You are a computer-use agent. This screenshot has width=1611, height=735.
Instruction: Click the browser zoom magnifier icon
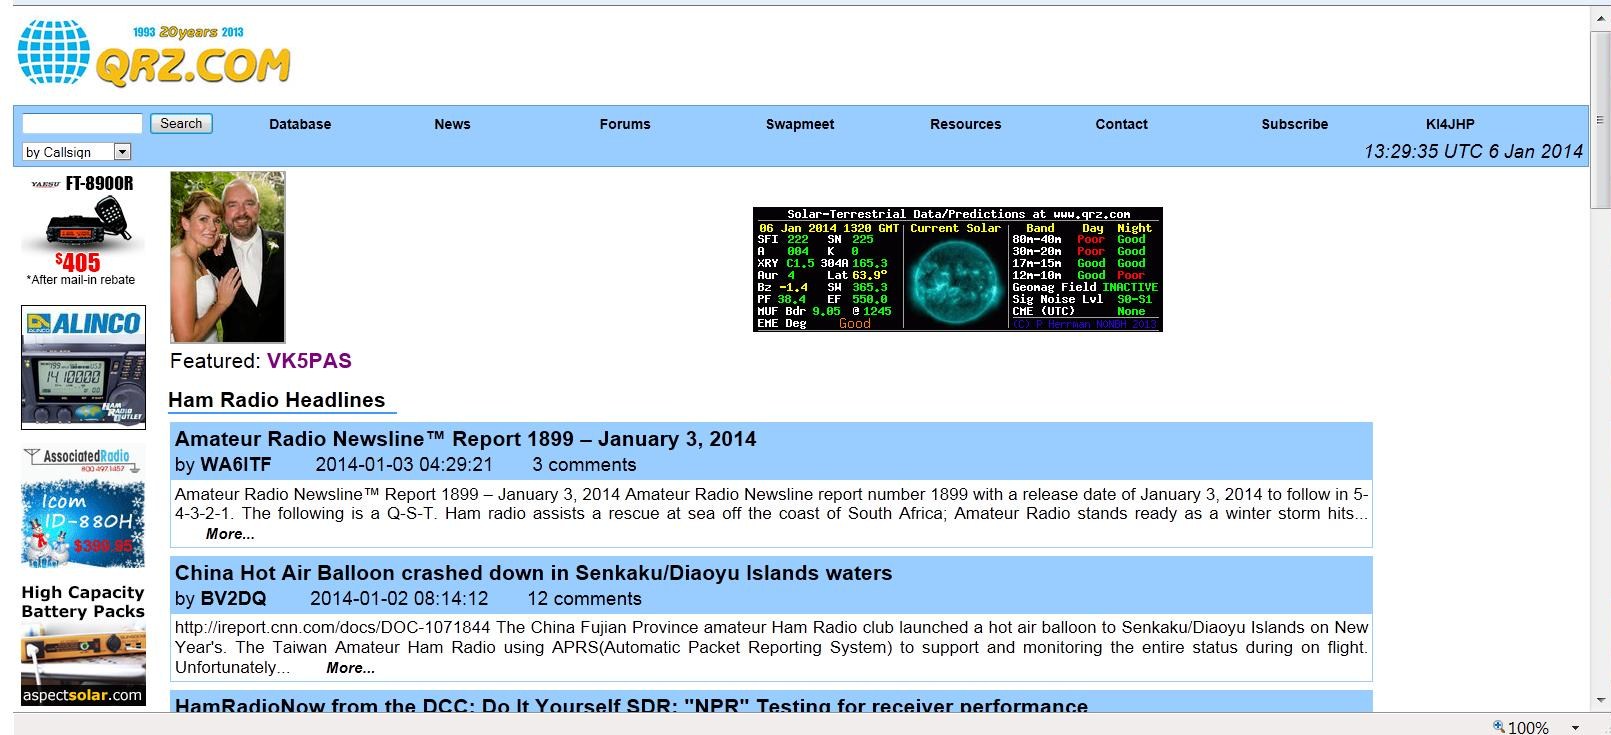[x=1498, y=726]
